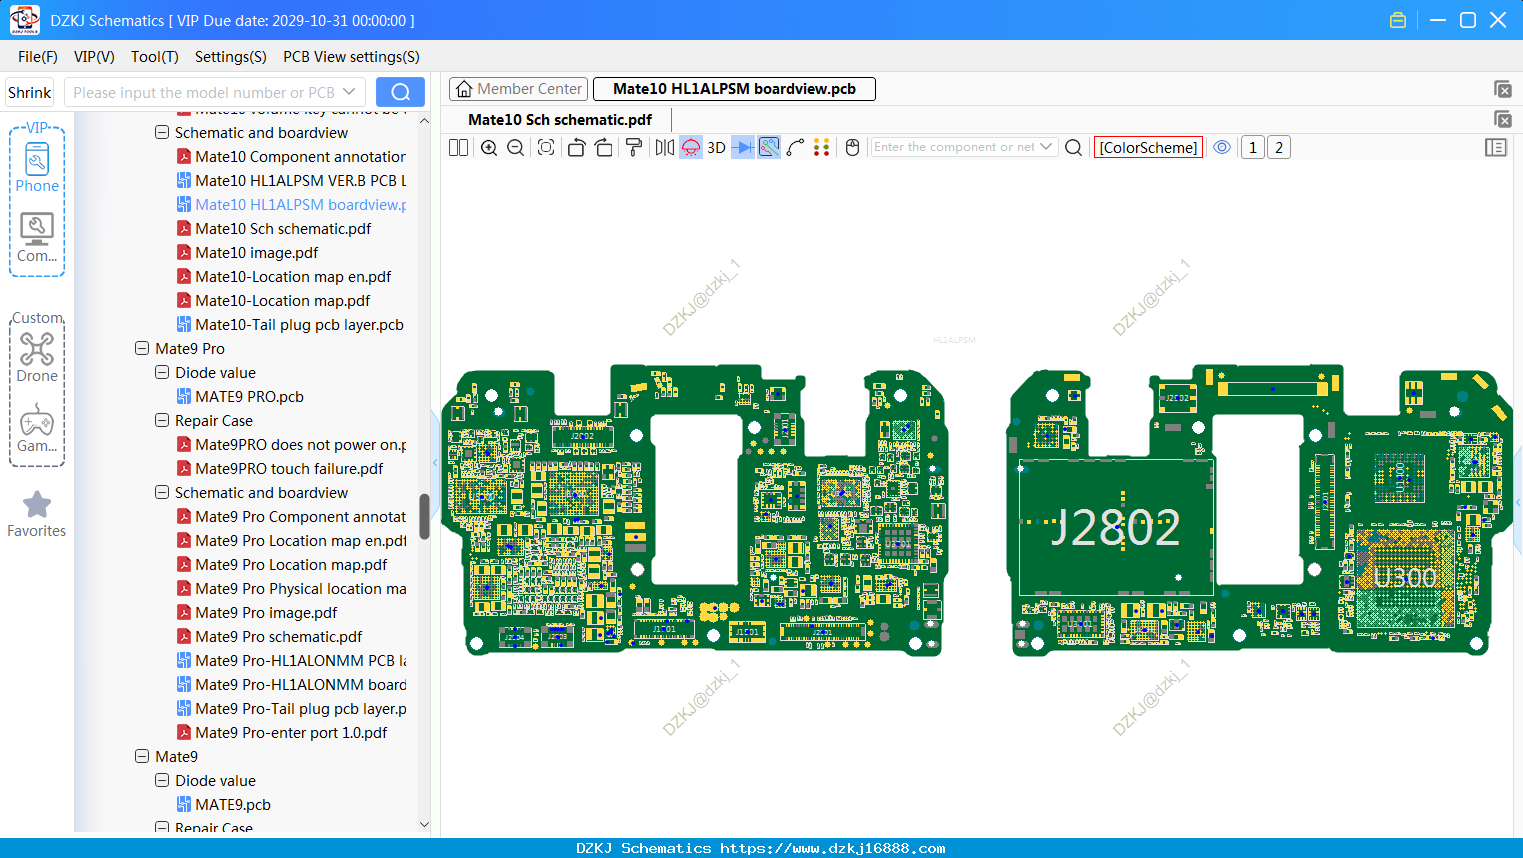Click the file tree vertical scrollbar thumb

point(424,516)
